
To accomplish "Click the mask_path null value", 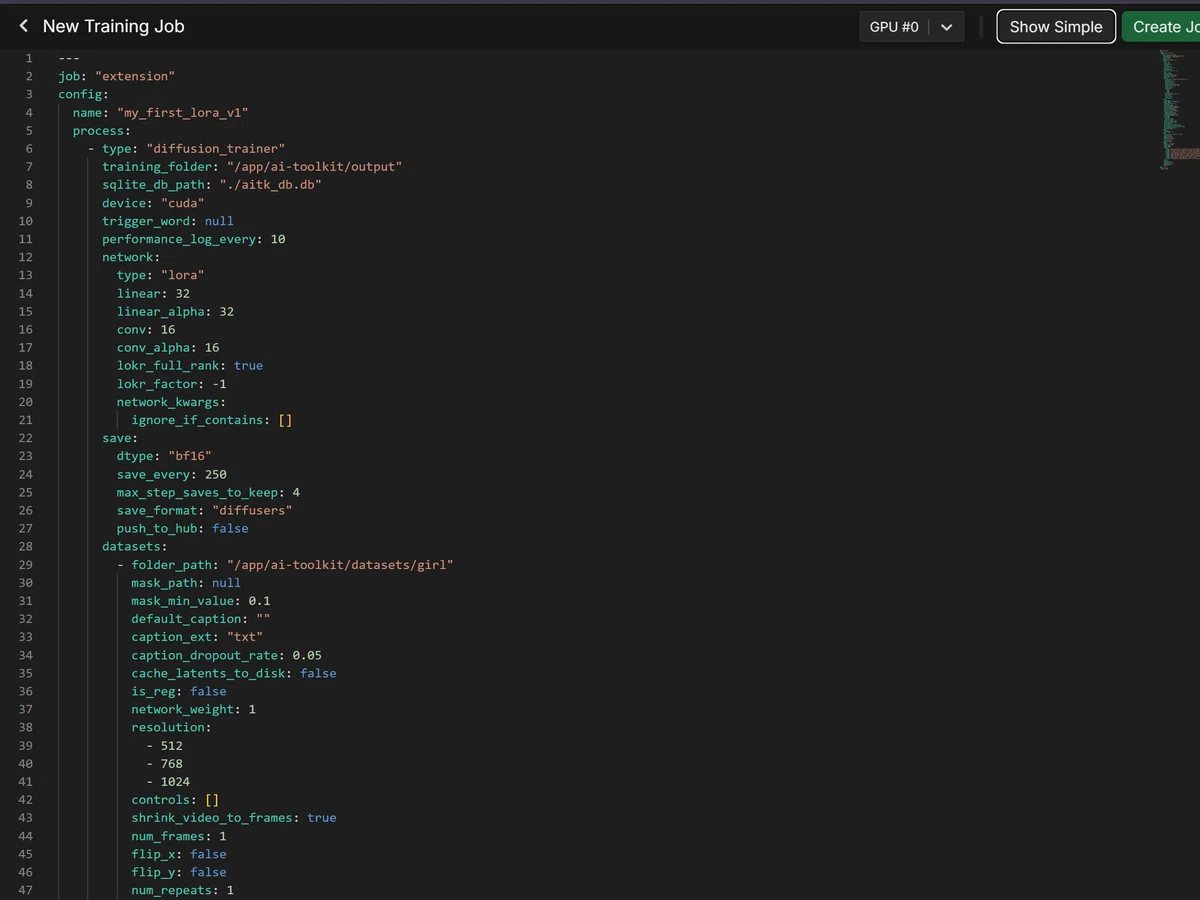I will [226, 583].
